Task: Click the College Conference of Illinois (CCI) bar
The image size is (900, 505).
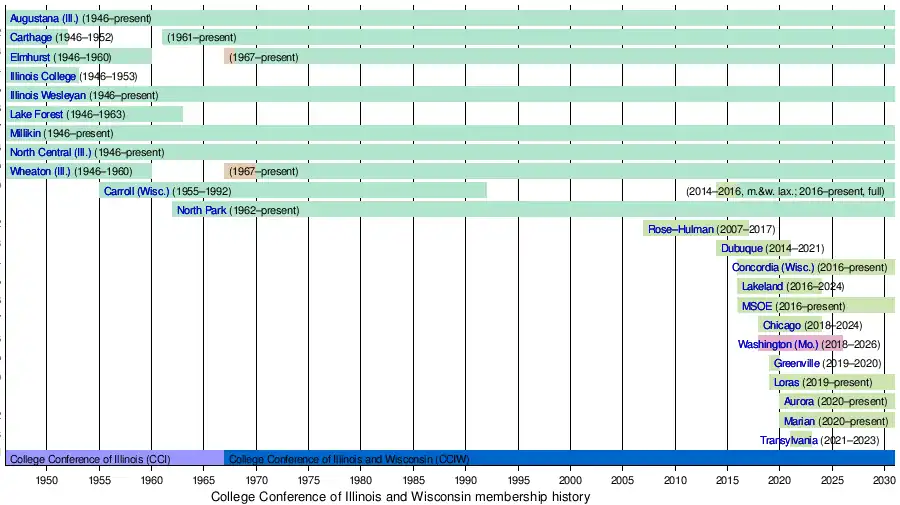Action: coord(90,459)
